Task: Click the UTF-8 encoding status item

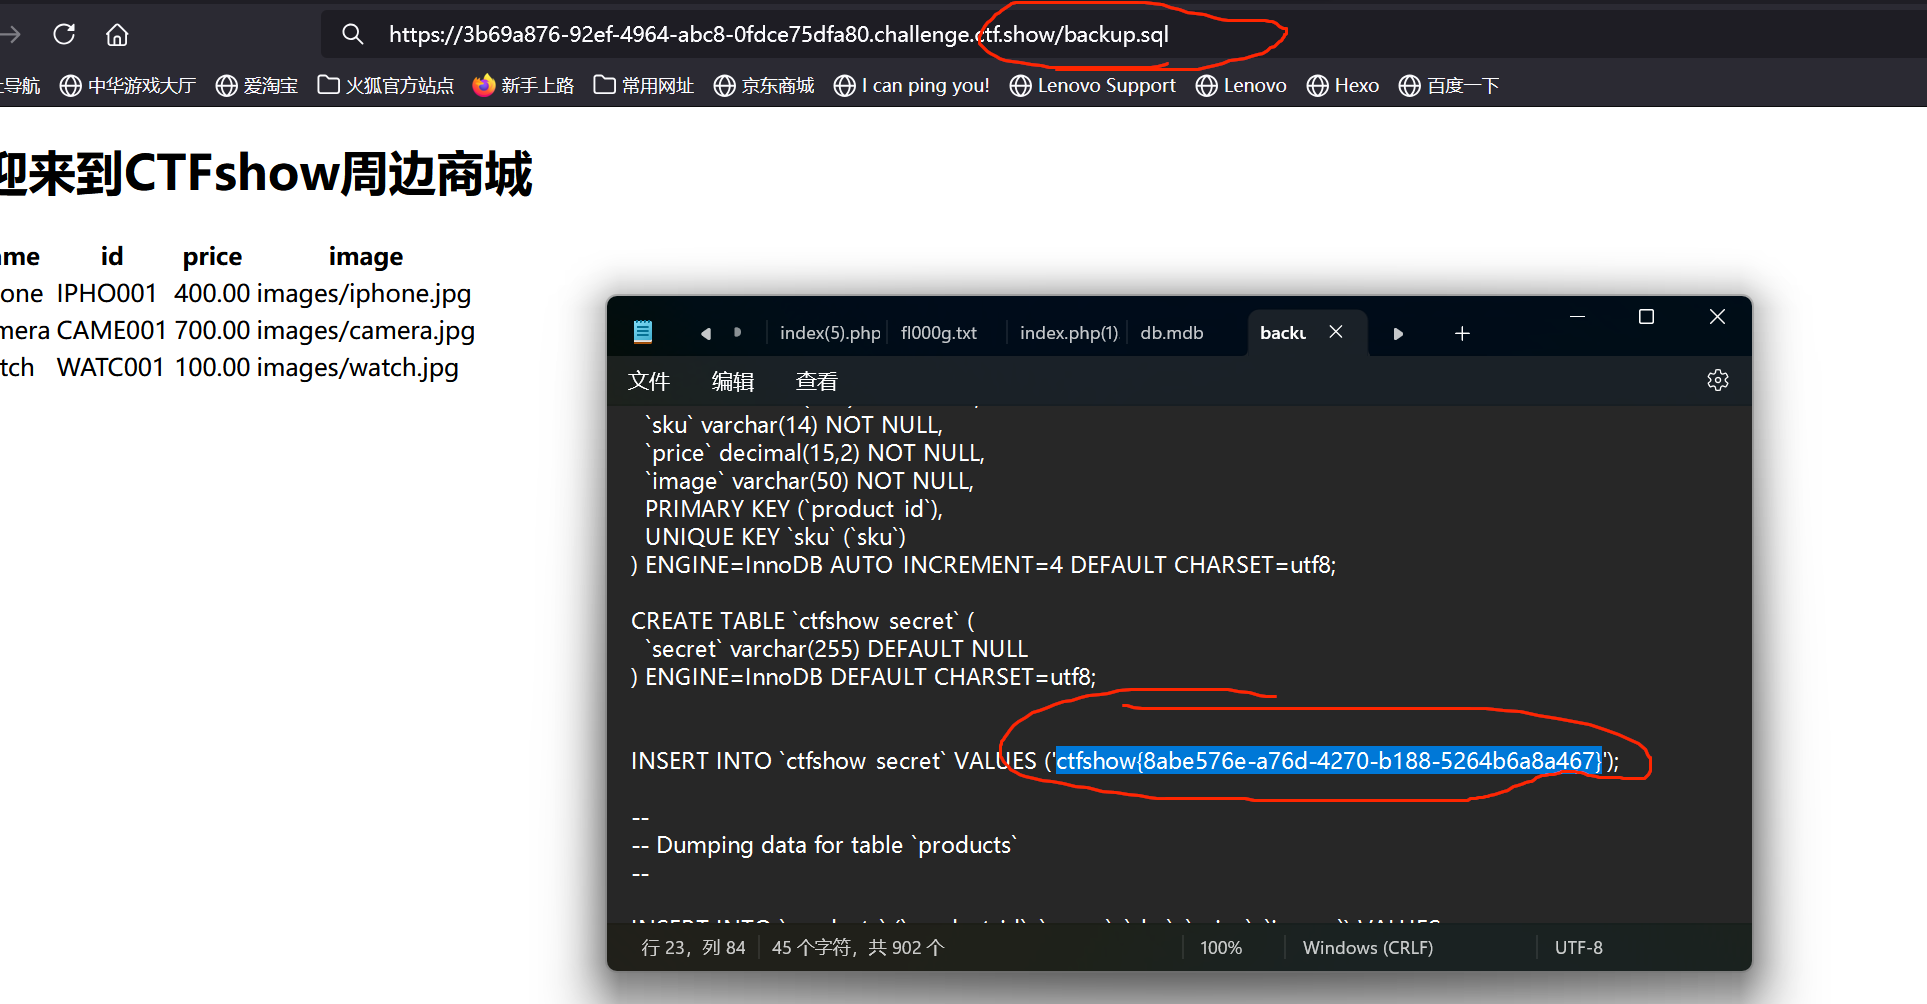Action: click(1578, 946)
